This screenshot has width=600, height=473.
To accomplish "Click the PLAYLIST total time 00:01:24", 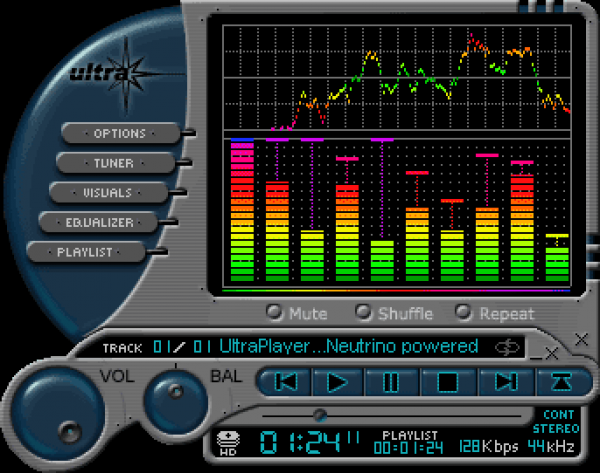I will tap(408, 447).
